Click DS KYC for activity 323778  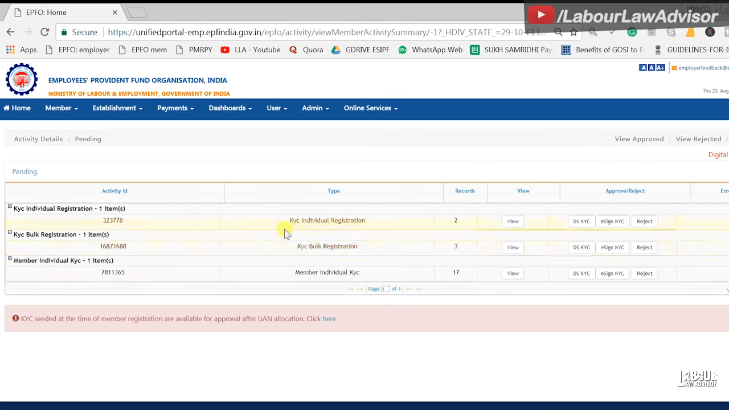point(581,221)
